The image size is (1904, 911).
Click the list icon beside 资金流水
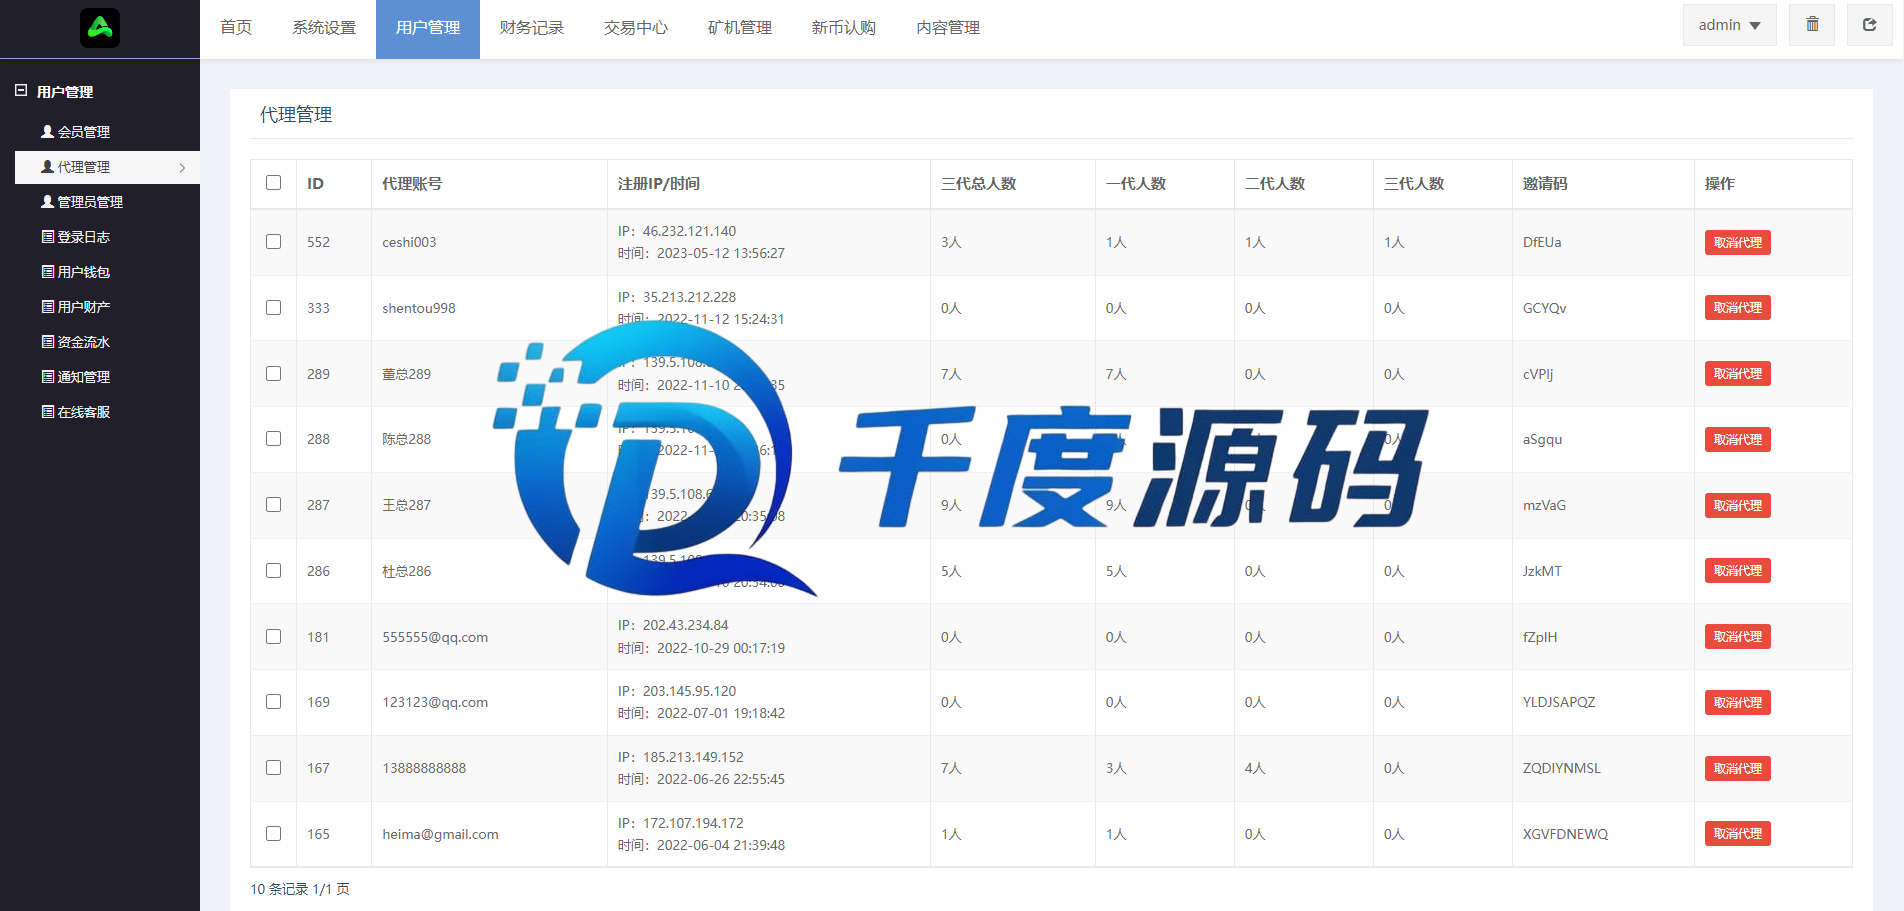pos(48,342)
